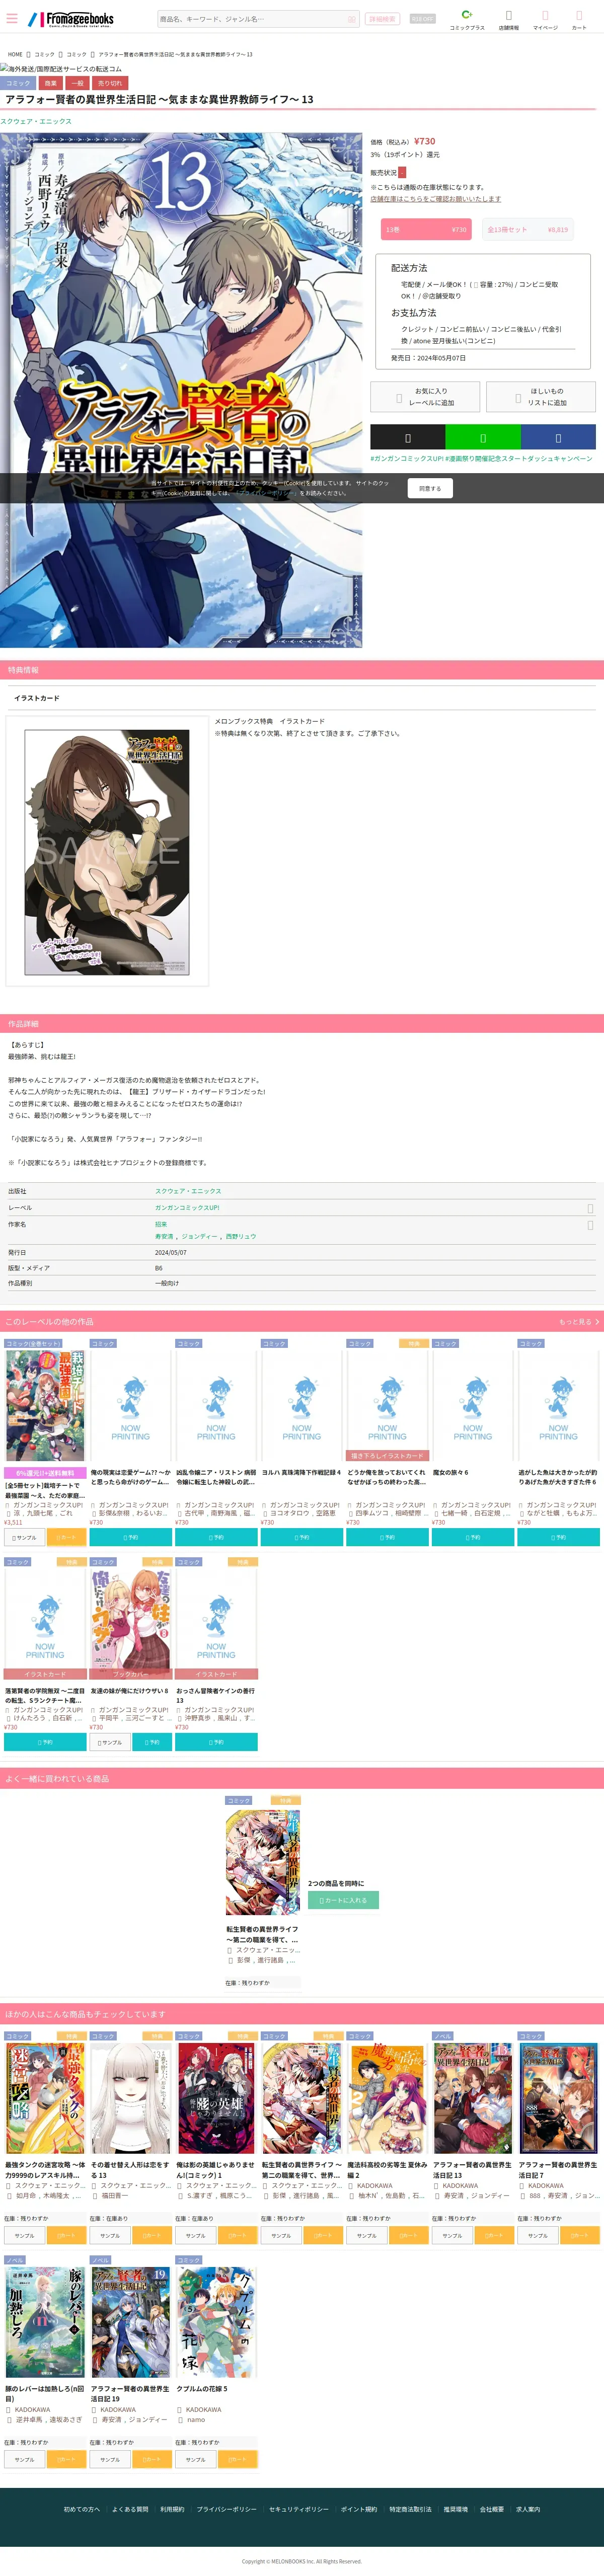Click the 漫画祭り開催記念 campaign hashtag
This screenshot has width=604, height=2576.
click(519, 459)
